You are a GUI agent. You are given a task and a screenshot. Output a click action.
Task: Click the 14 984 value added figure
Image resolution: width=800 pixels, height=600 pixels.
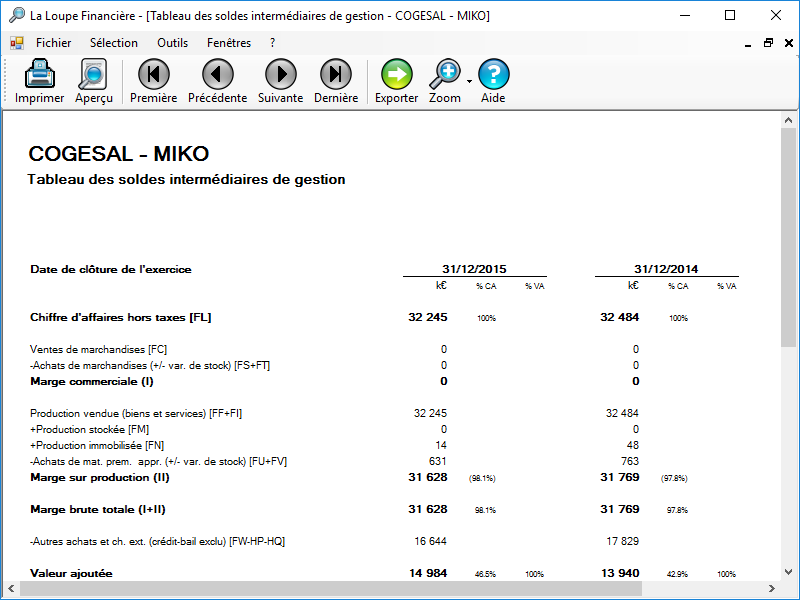point(428,573)
